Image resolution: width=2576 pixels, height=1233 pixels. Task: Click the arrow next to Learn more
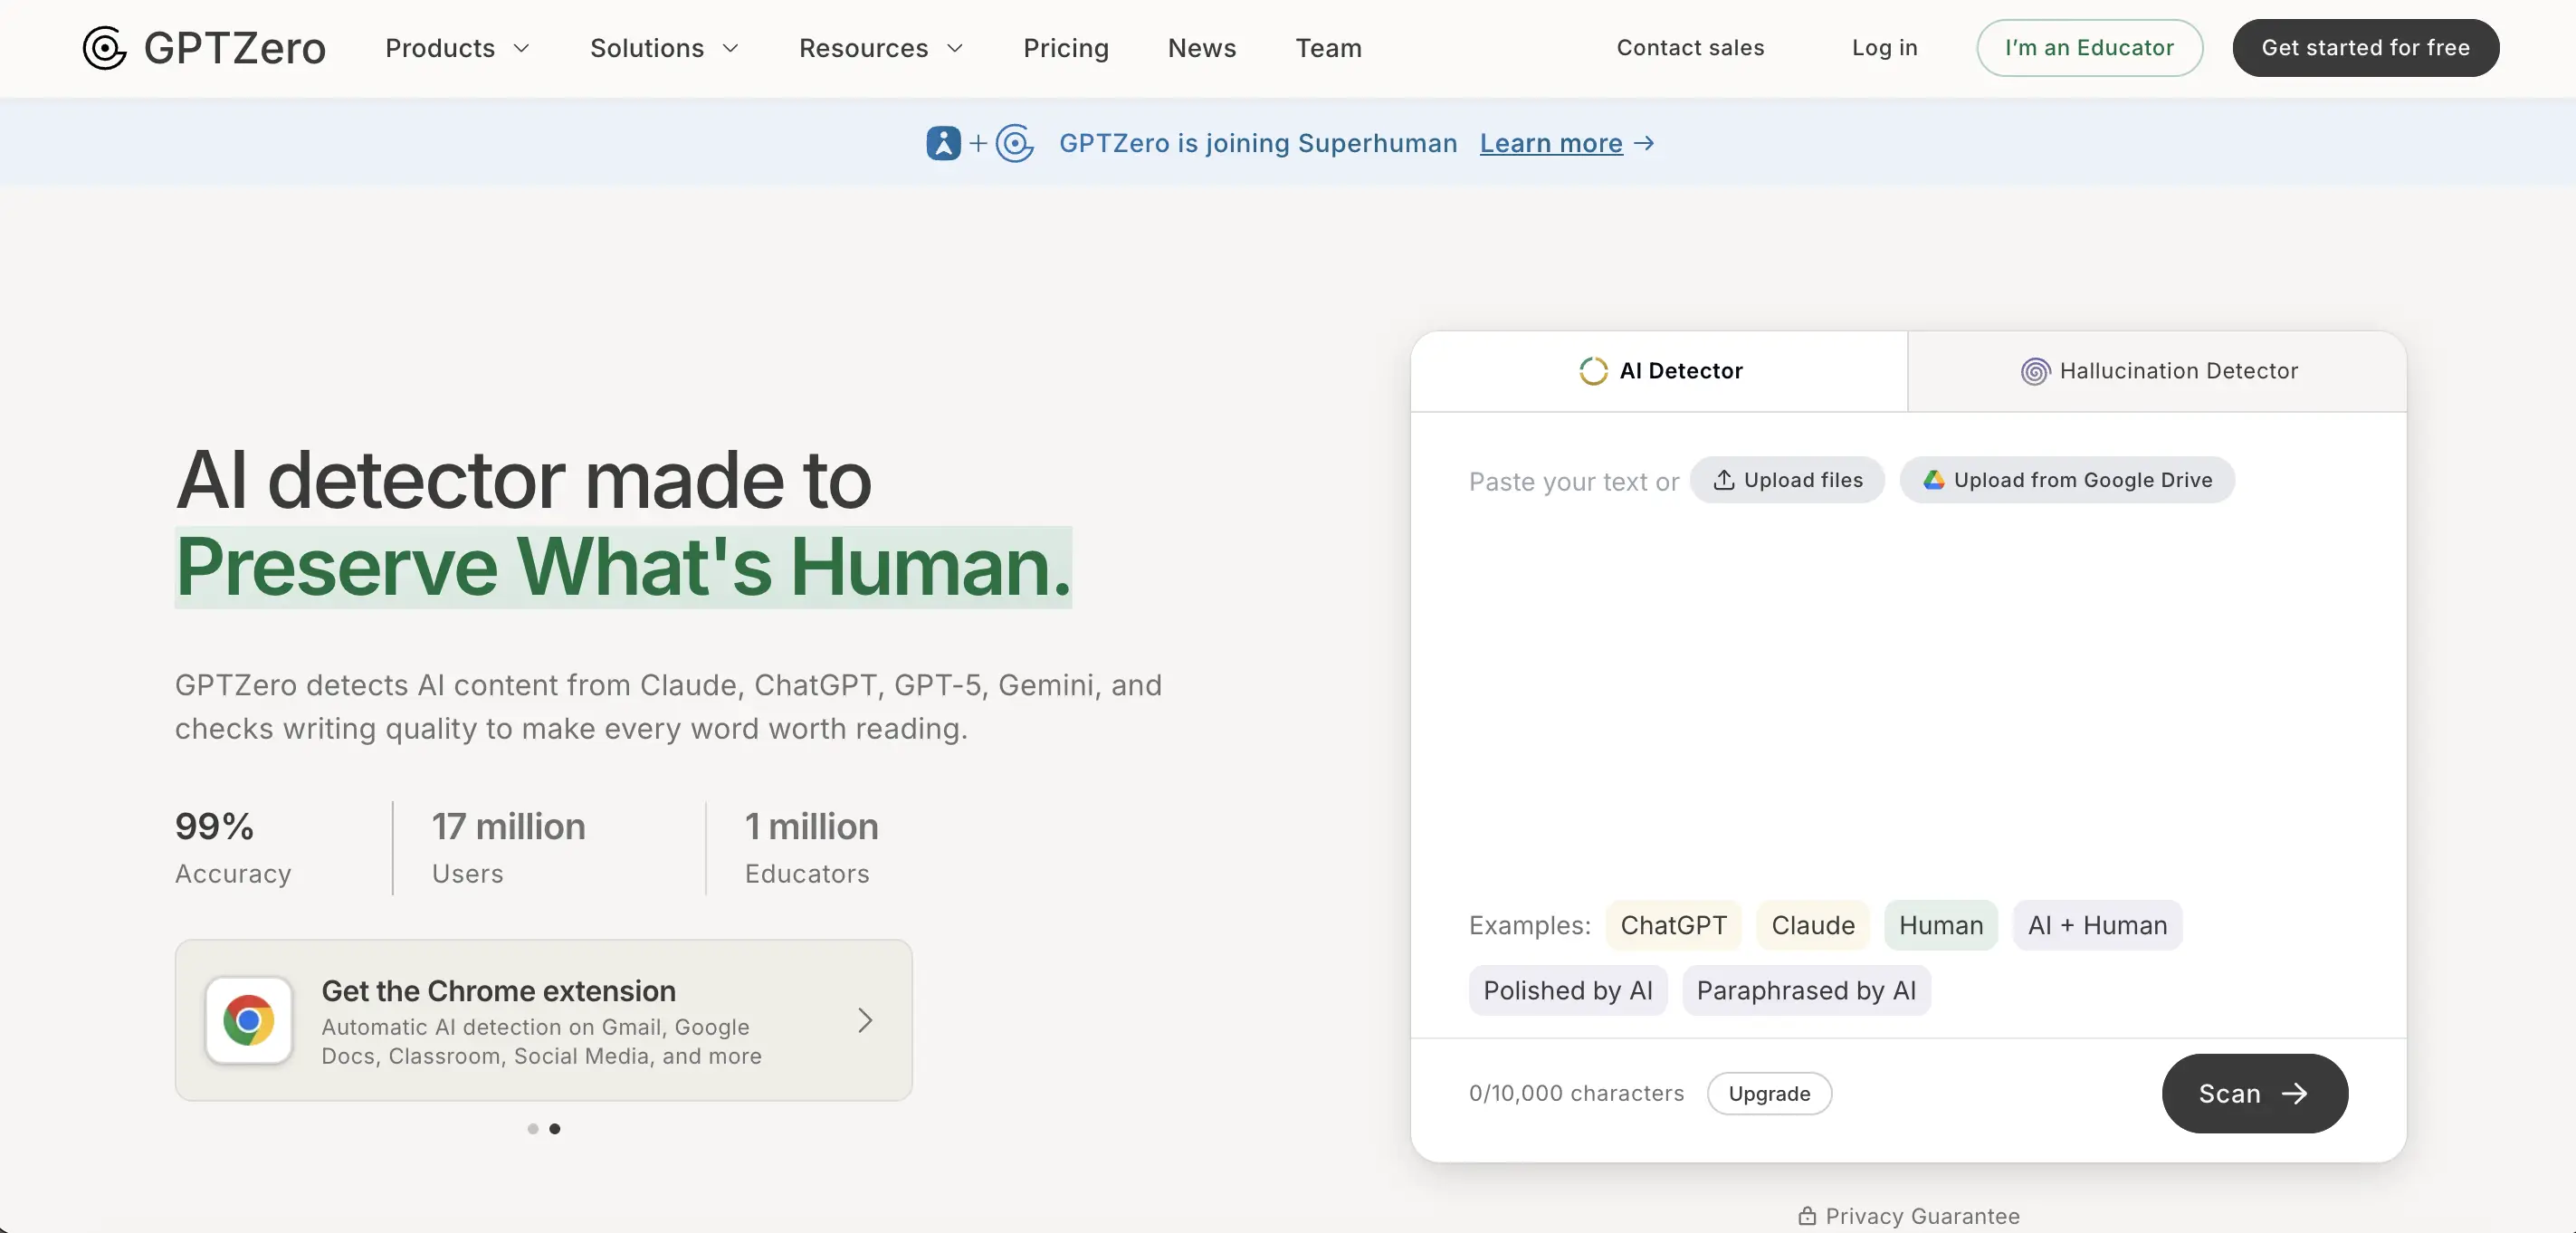1644,143
